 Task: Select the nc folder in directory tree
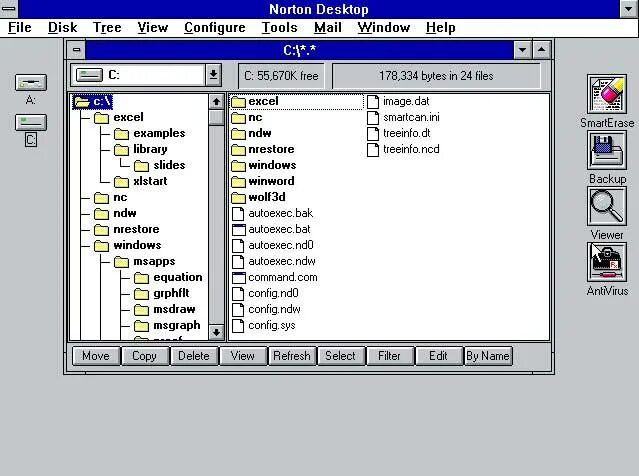pyautogui.click(x=120, y=198)
